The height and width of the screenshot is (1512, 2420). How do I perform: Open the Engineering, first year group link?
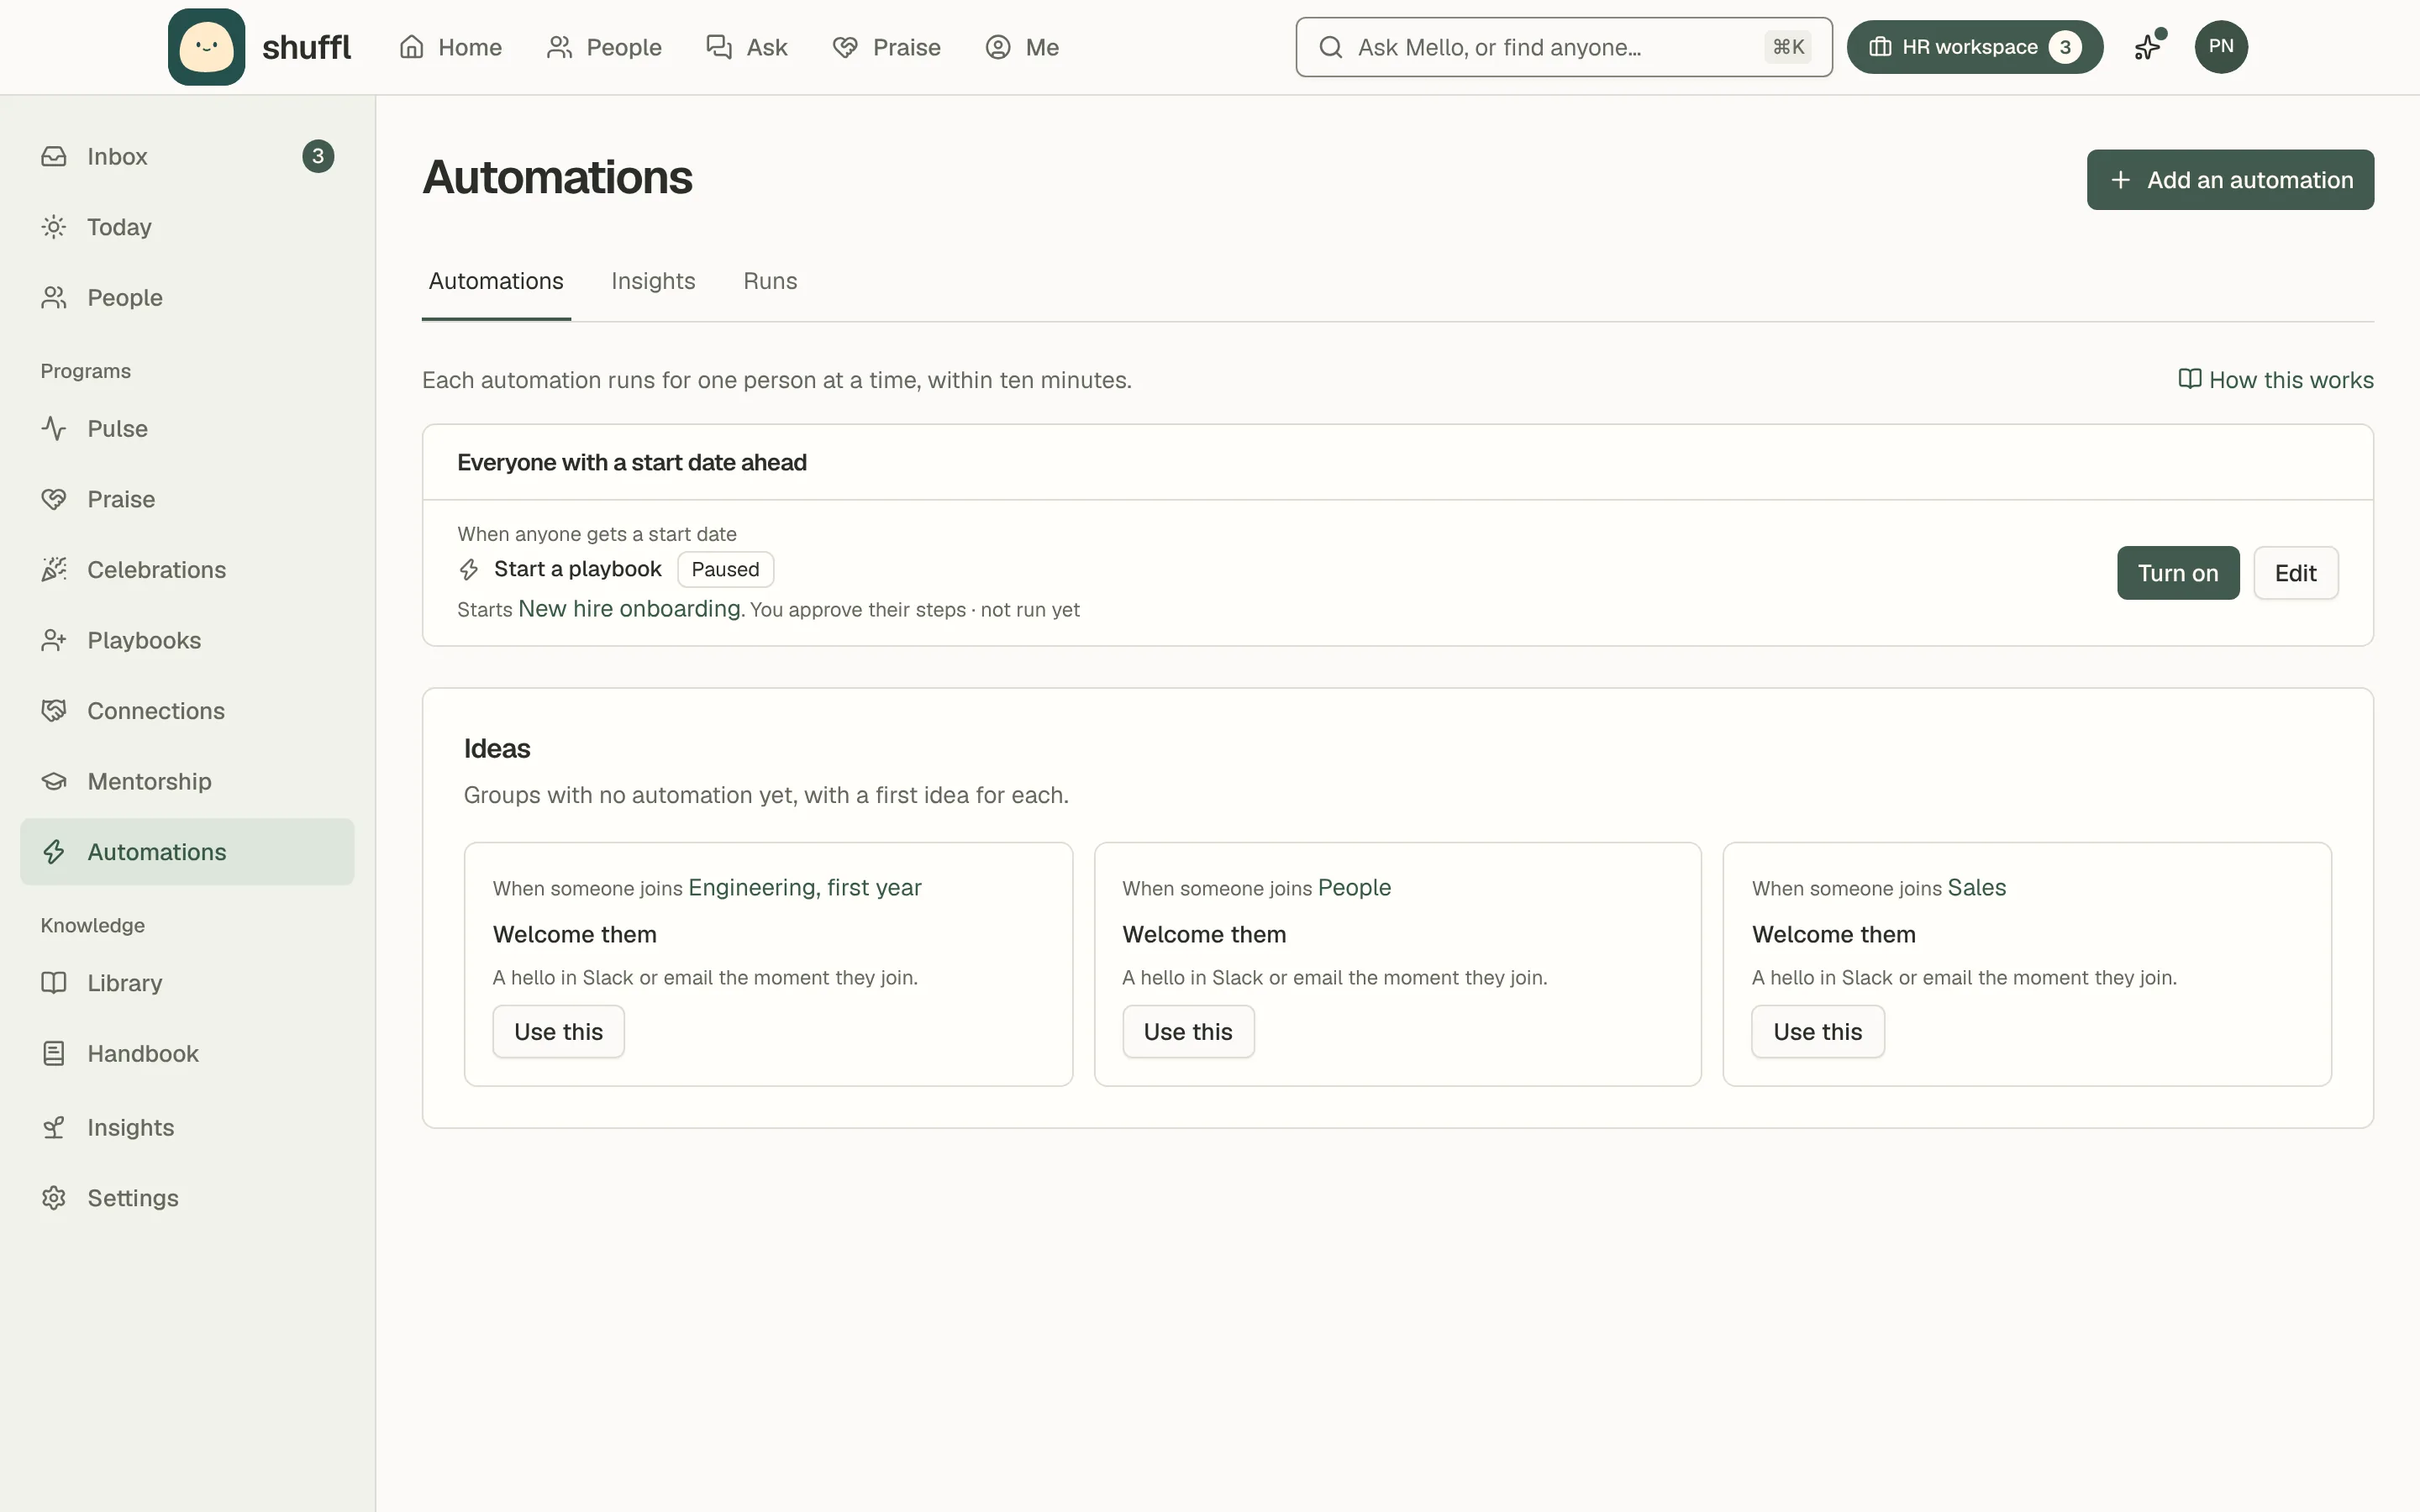coord(805,888)
